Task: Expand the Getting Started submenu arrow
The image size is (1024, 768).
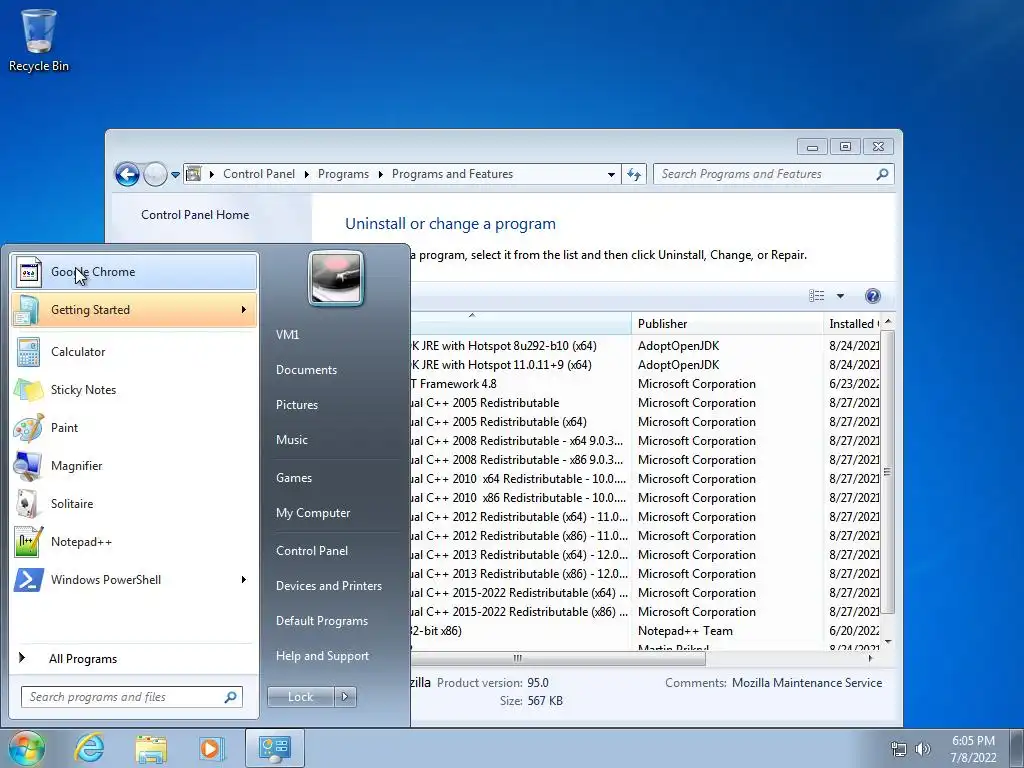Action: [x=244, y=310]
